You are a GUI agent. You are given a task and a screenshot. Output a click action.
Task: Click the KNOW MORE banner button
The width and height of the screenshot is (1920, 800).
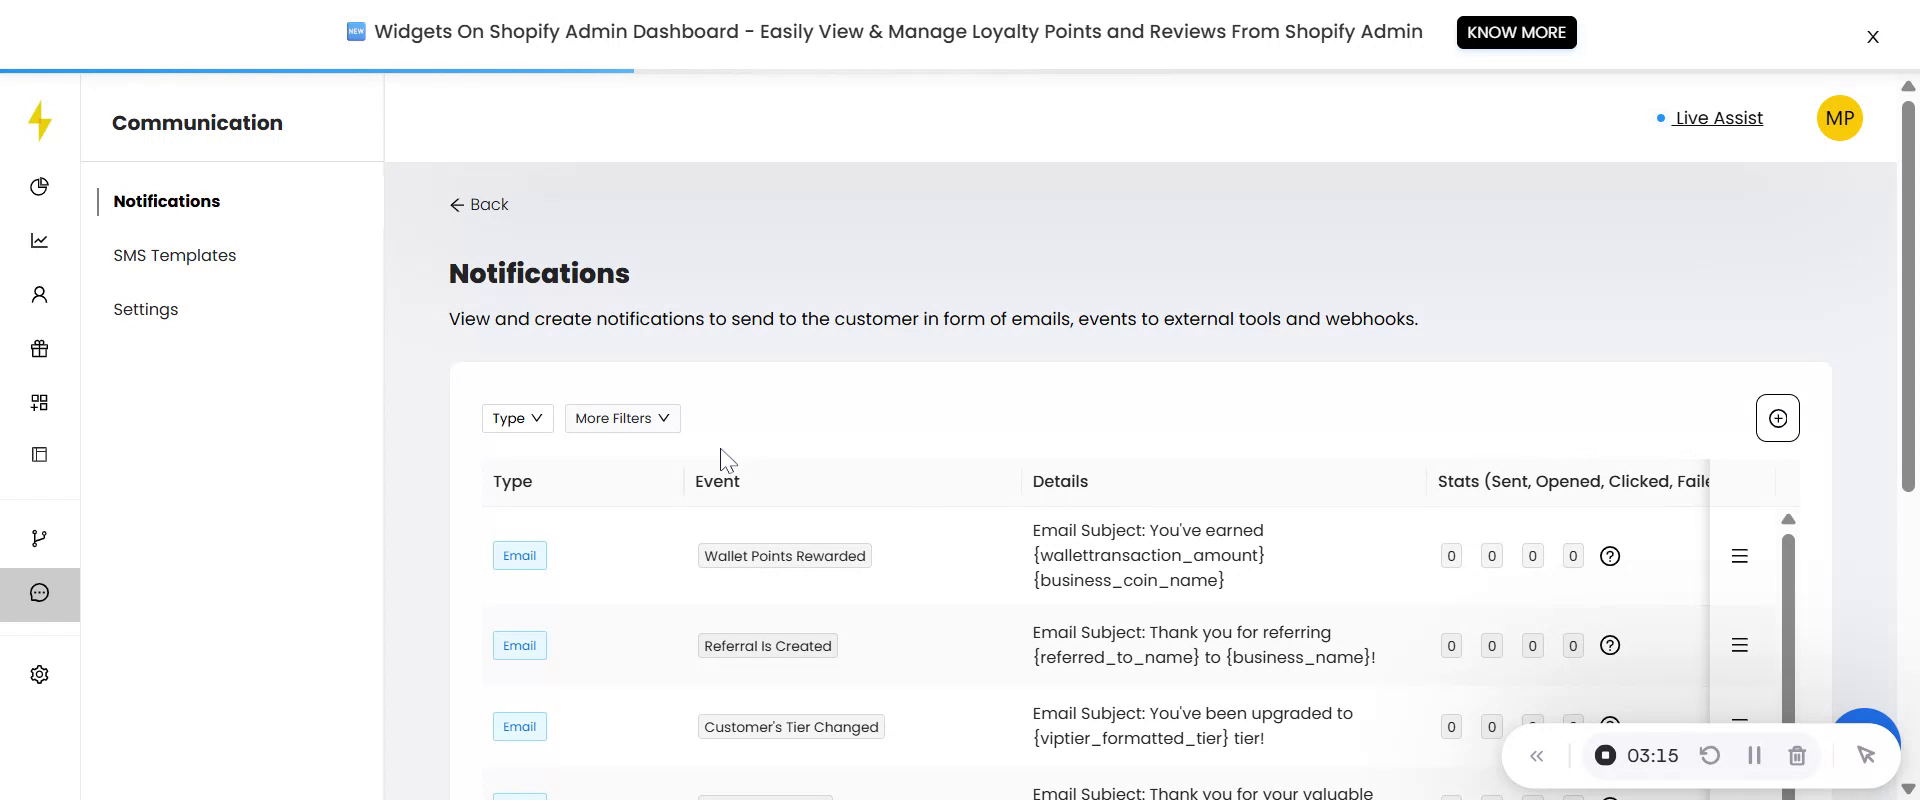[x=1516, y=33]
